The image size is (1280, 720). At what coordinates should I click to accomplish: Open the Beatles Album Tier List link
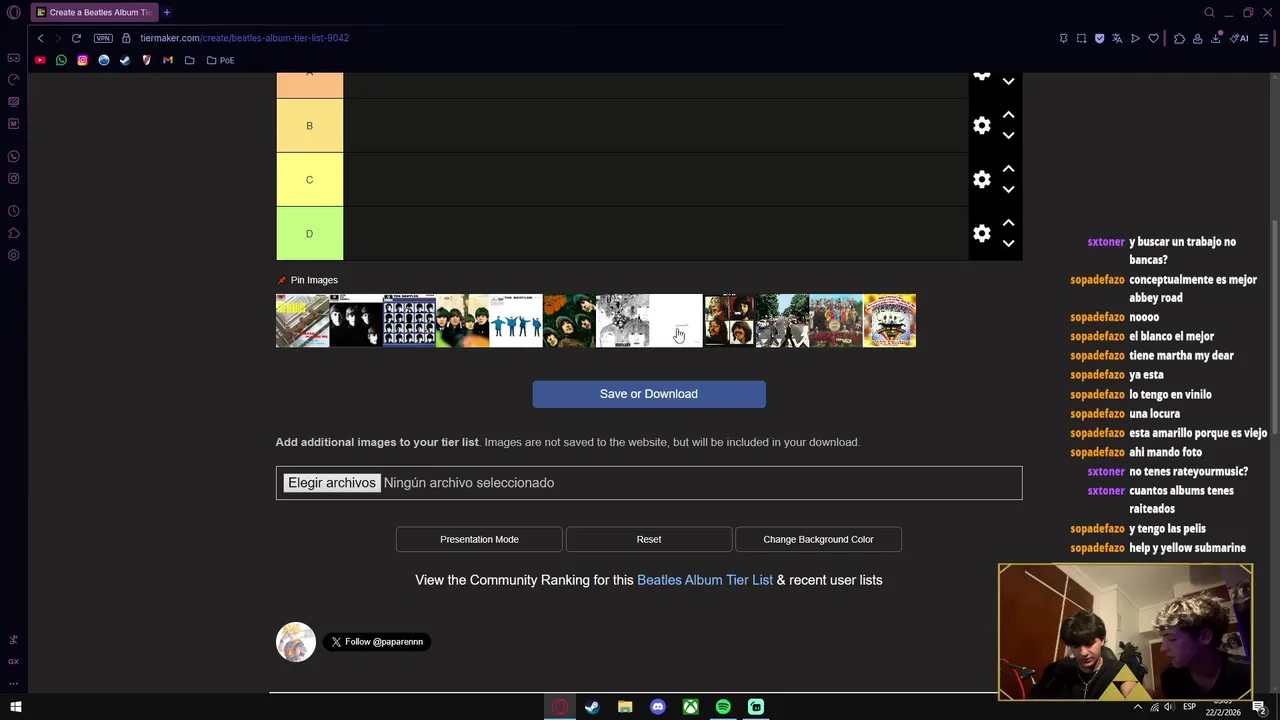tap(705, 580)
